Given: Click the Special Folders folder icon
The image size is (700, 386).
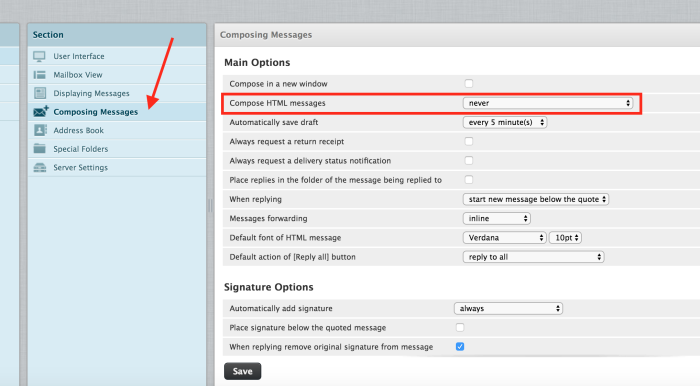Looking at the screenshot, I should 40,149.
